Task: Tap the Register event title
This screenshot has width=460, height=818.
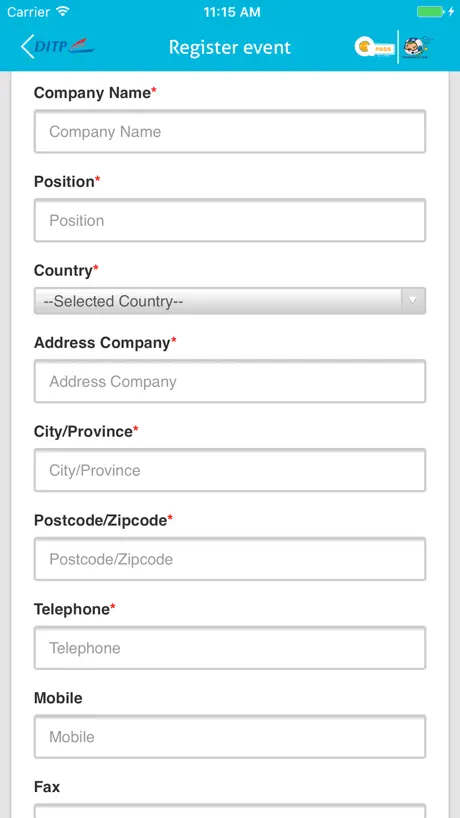Action: pyautogui.click(x=229, y=47)
